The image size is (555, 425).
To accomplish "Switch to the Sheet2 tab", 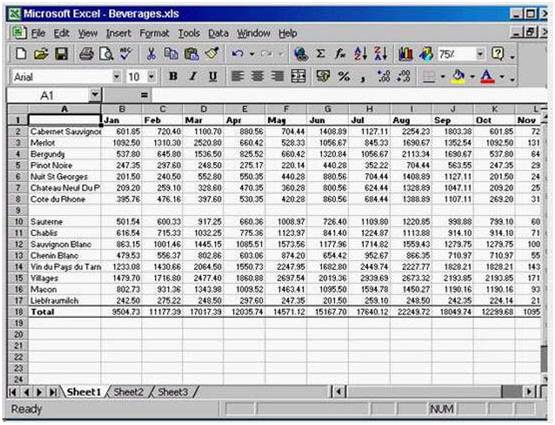I will pyautogui.click(x=129, y=392).
